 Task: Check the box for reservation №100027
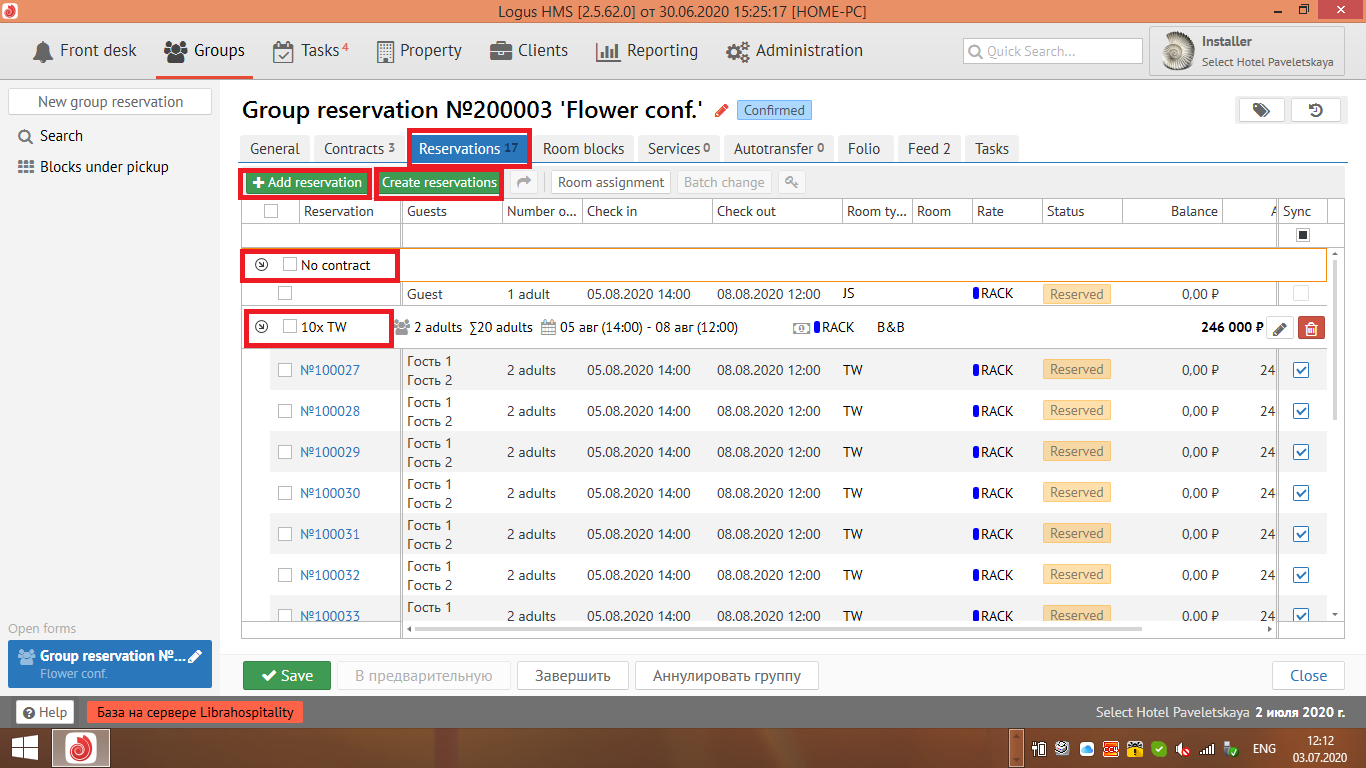point(285,370)
